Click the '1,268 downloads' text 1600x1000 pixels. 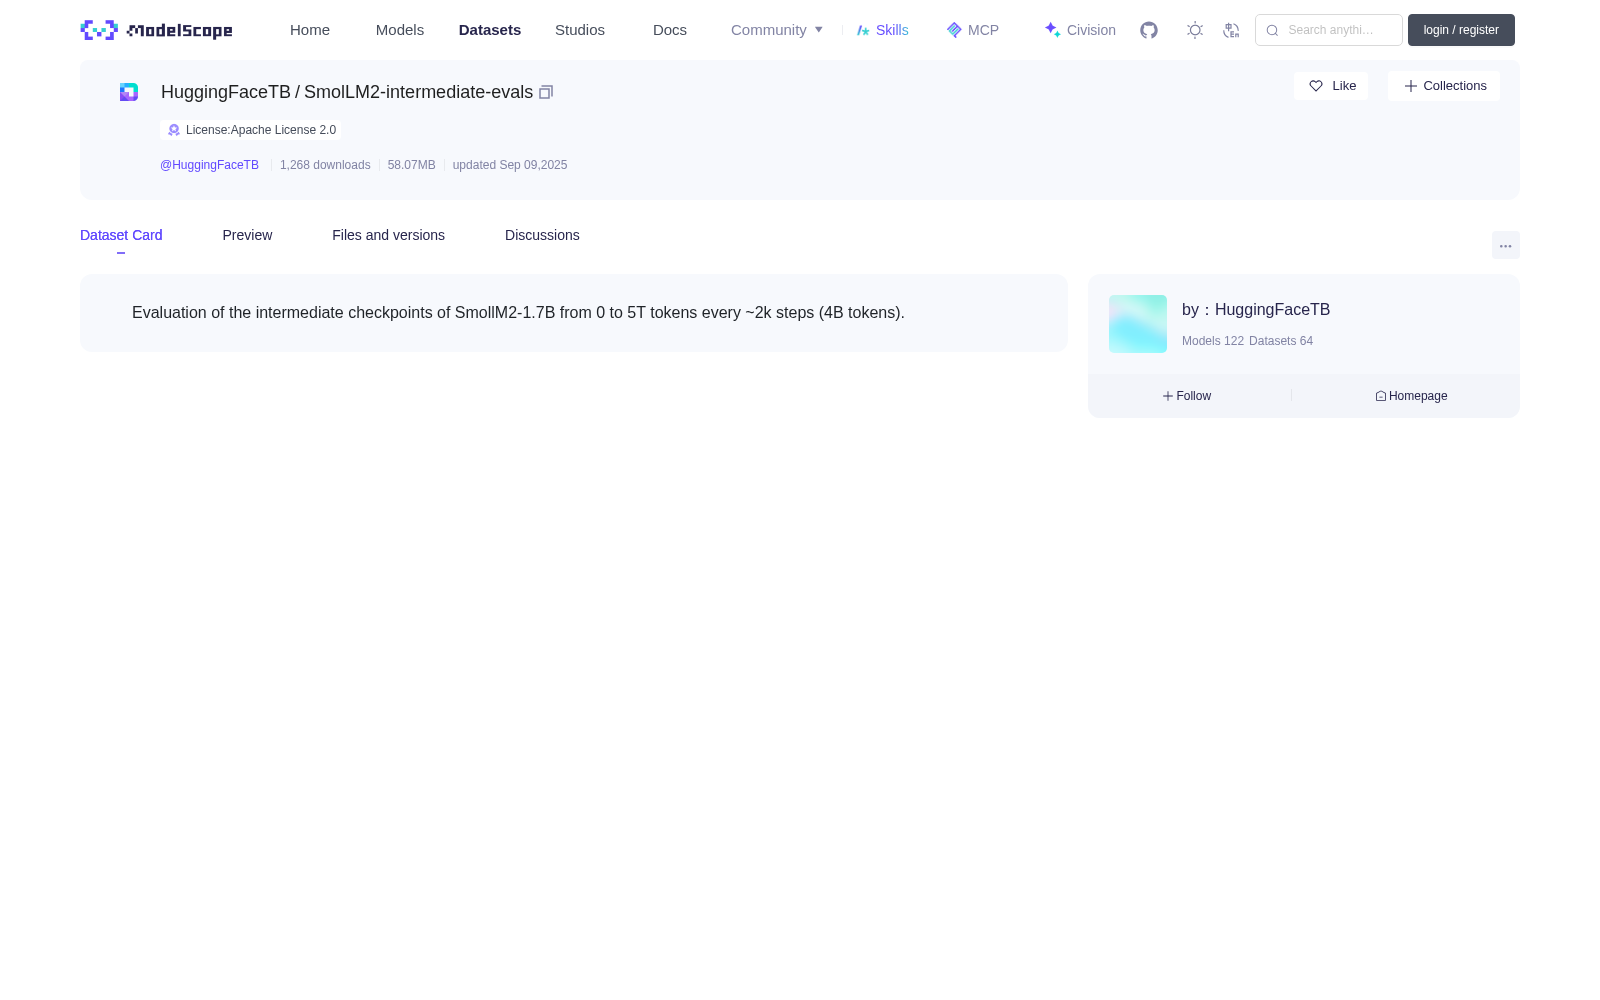(325, 165)
